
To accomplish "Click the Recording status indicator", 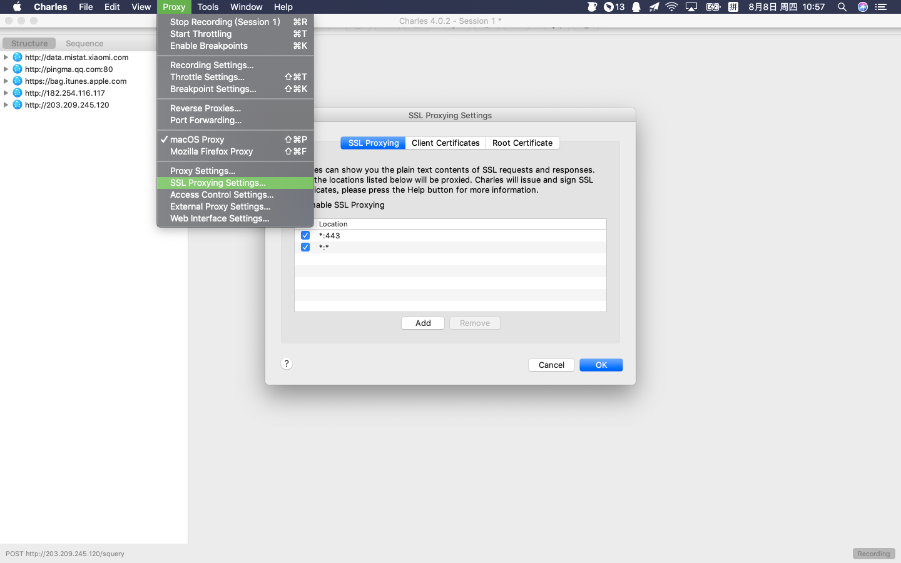I will pos(873,554).
